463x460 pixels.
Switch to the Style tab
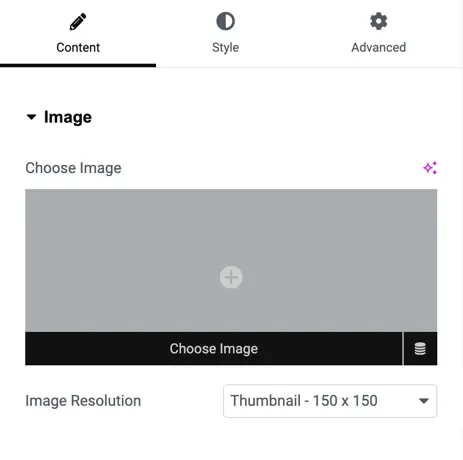tap(226, 33)
